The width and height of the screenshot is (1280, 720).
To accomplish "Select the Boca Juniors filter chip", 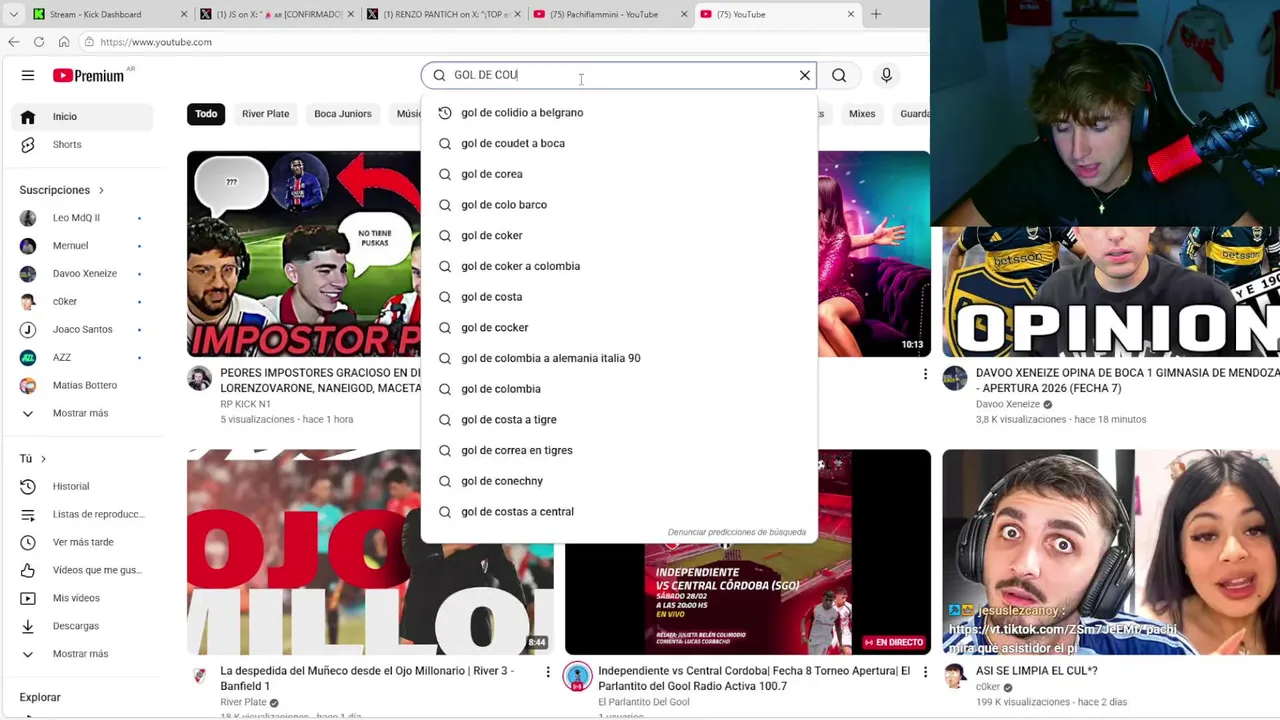I will tap(343, 114).
